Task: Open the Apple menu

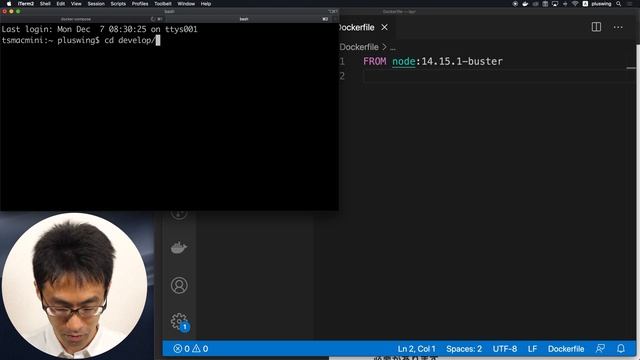Action: (9, 4)
